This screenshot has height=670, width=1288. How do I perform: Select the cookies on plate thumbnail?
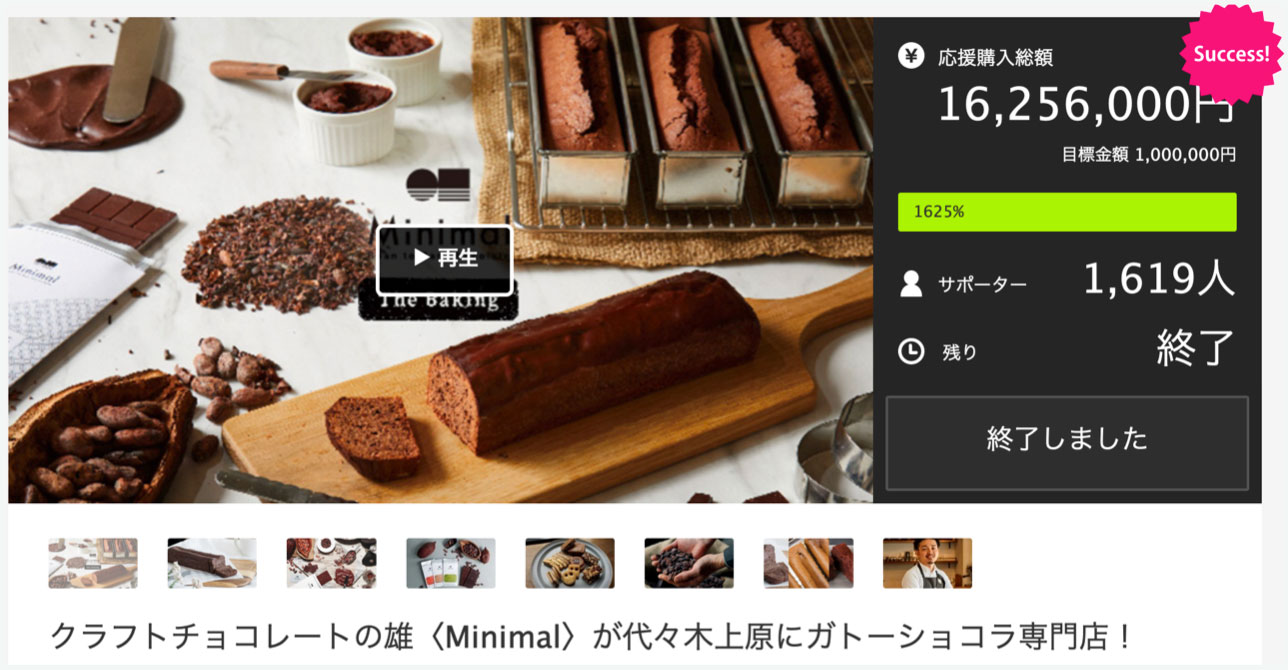click(x=570, y=563)
